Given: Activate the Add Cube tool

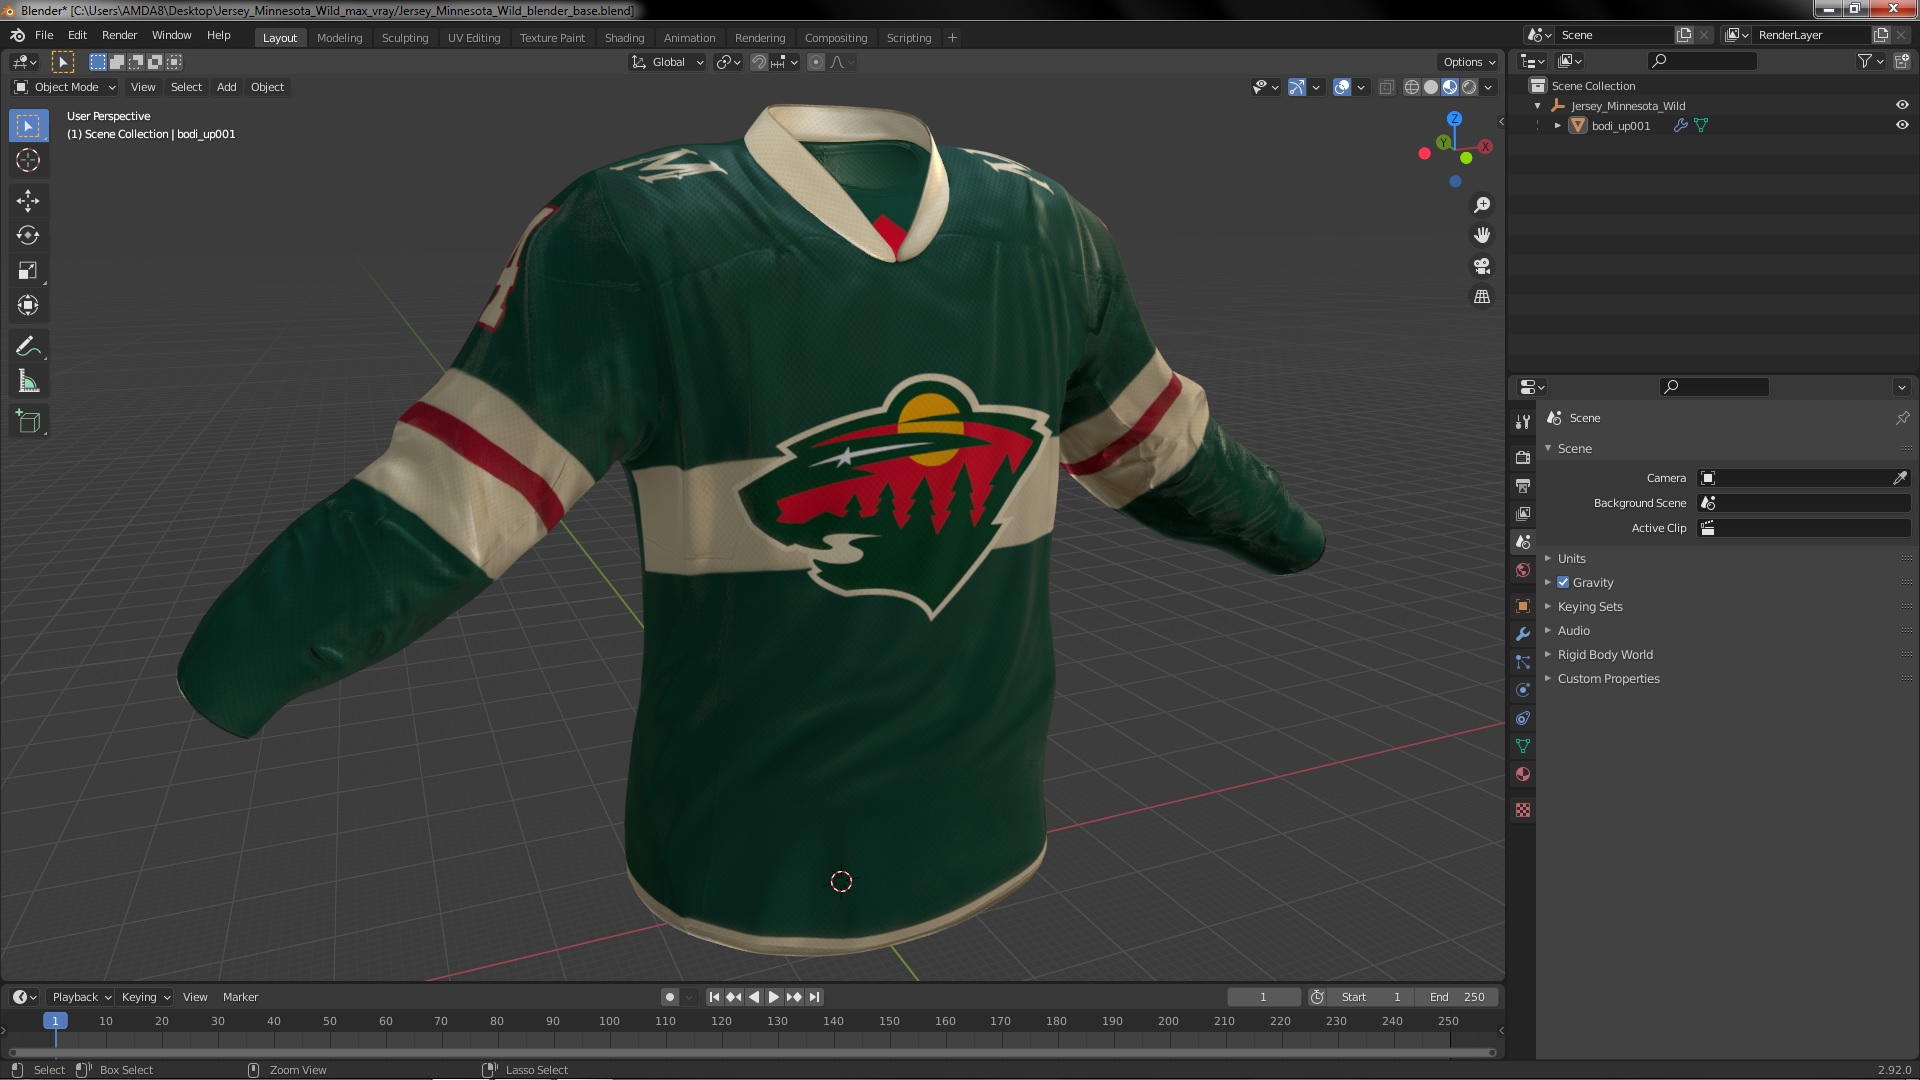Looking at the screenshot, I should point(28,422).
